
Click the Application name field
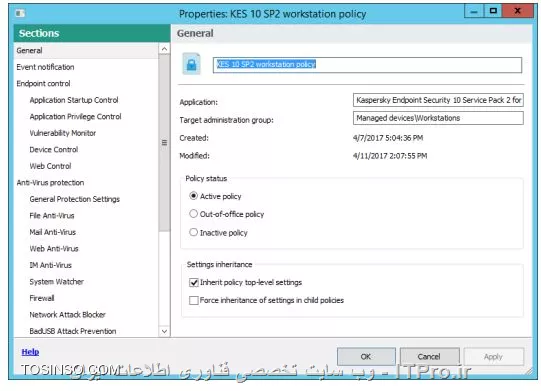click(x=438, y=100)
